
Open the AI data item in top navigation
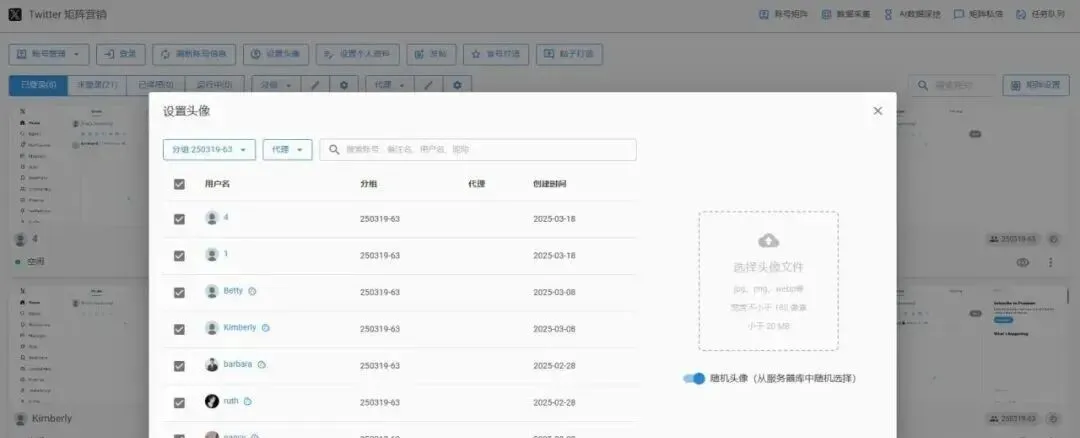[912, 14]
